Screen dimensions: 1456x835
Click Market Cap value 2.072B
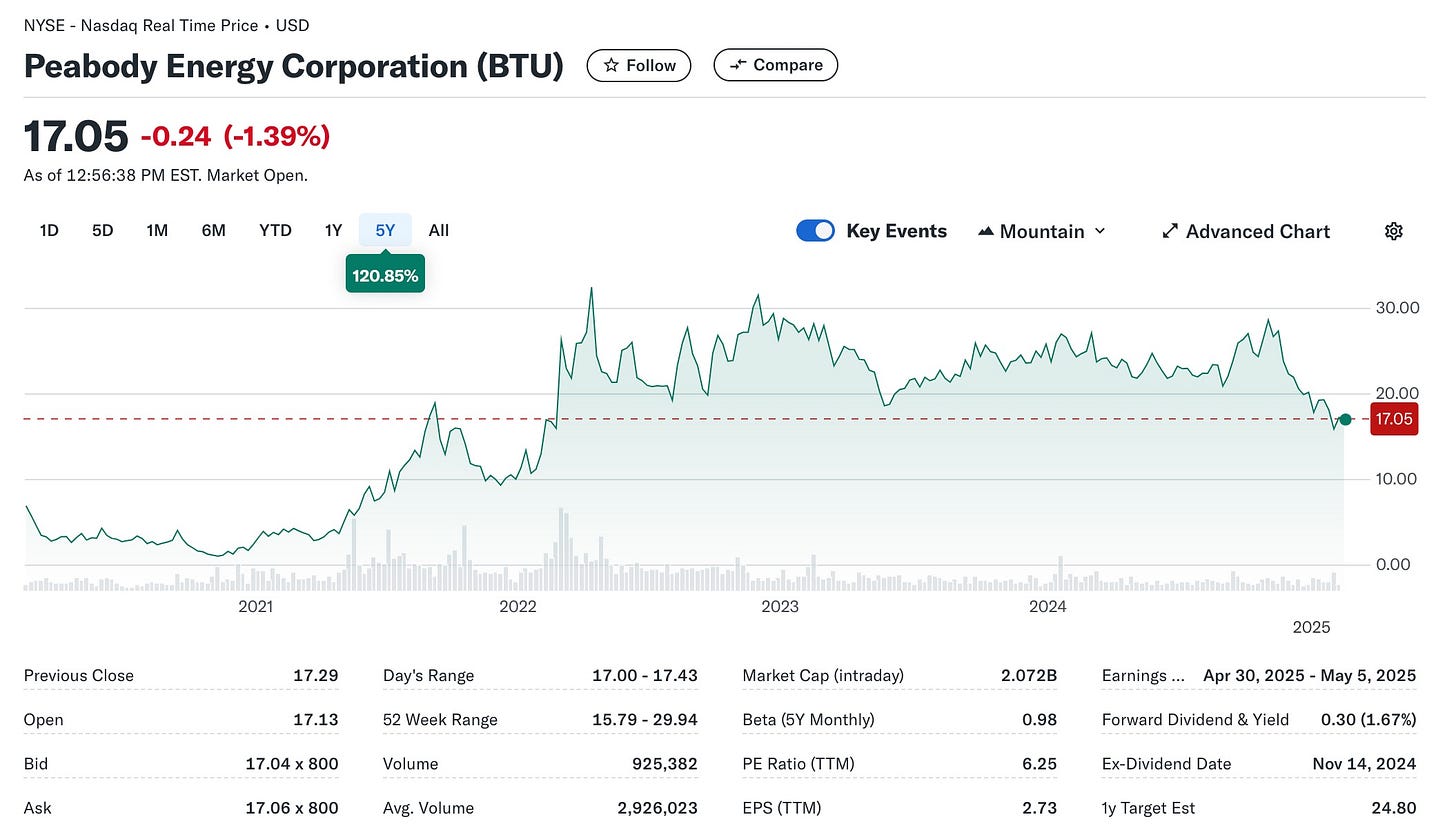[x=1029, y=676]
